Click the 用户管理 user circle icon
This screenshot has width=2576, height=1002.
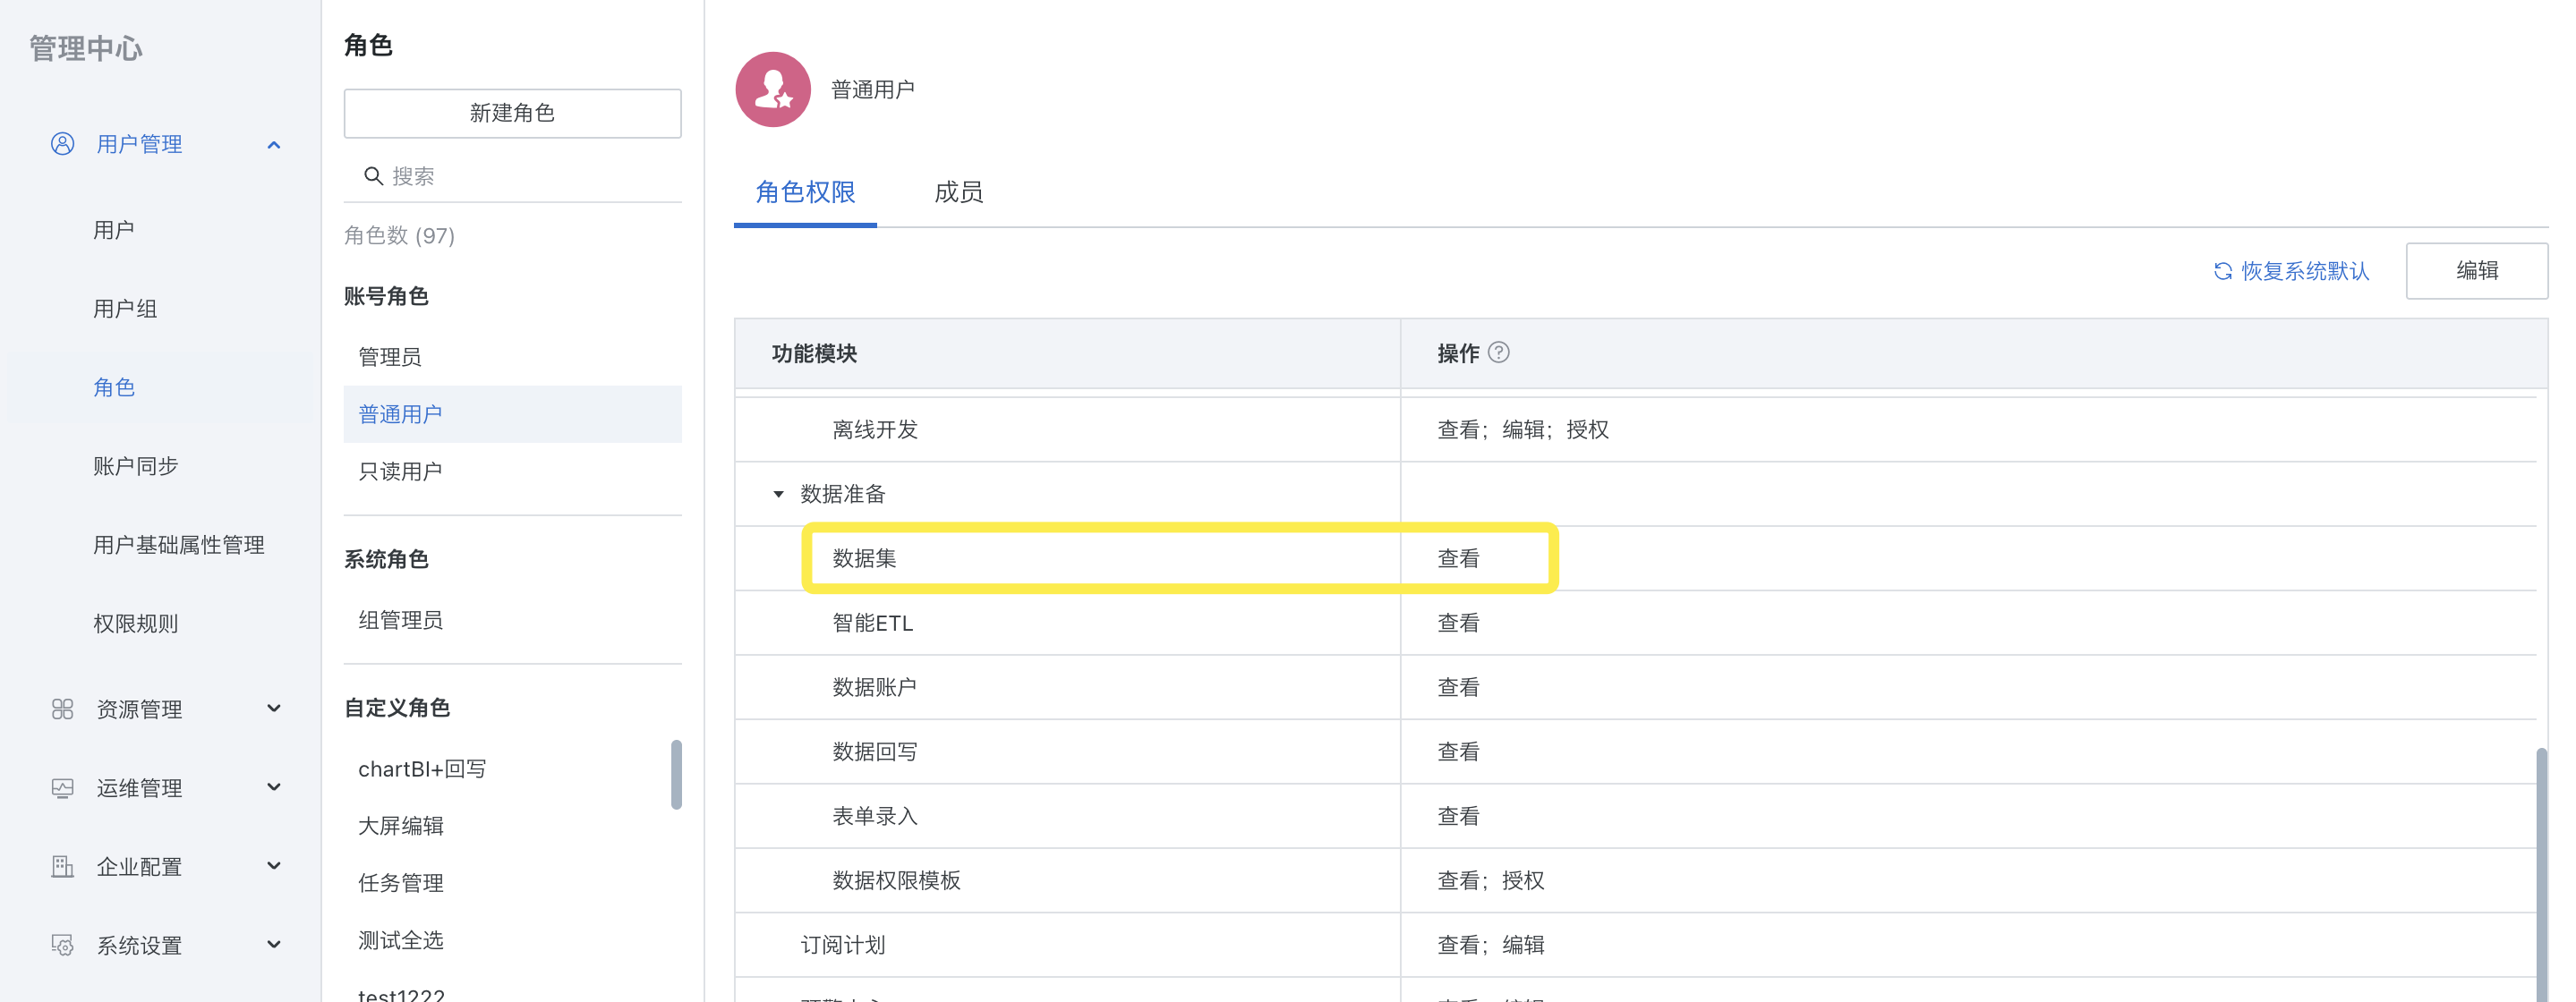pyautogui.click(x=62, y=144)
